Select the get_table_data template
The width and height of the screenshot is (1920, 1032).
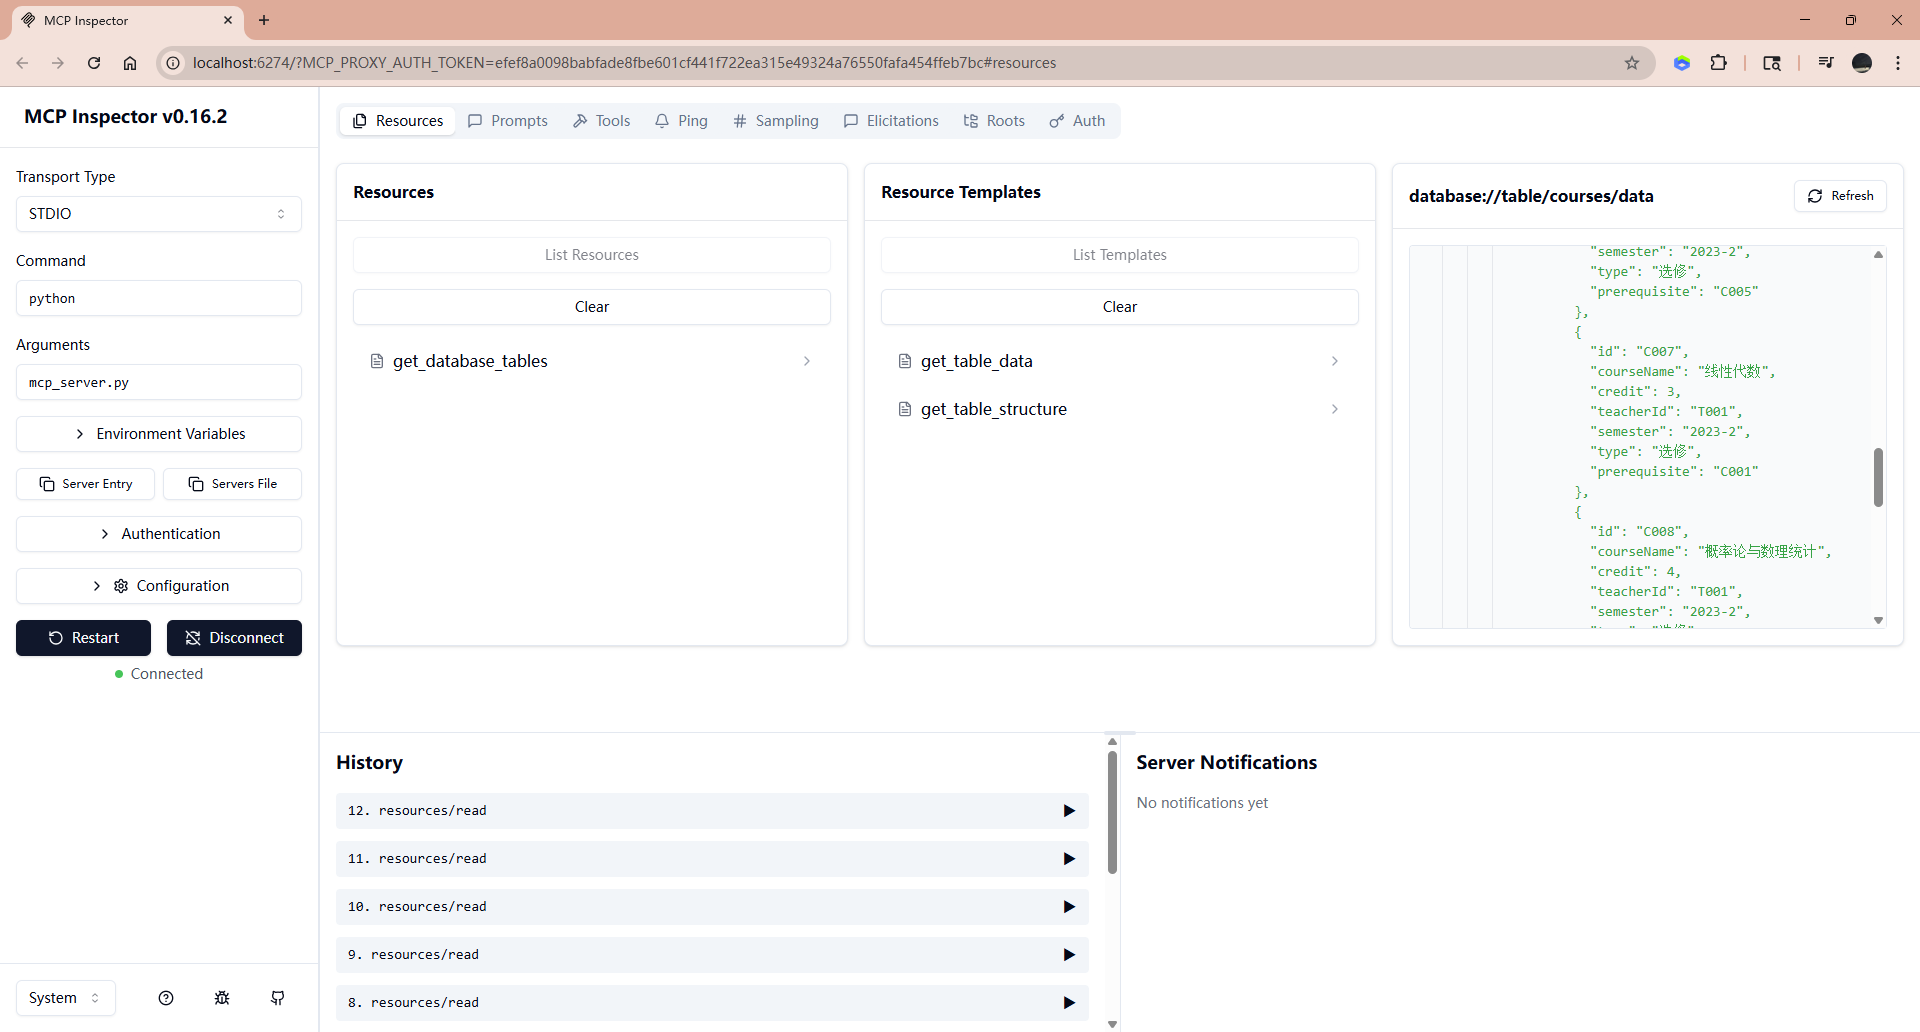click(x=1120, y=361)
